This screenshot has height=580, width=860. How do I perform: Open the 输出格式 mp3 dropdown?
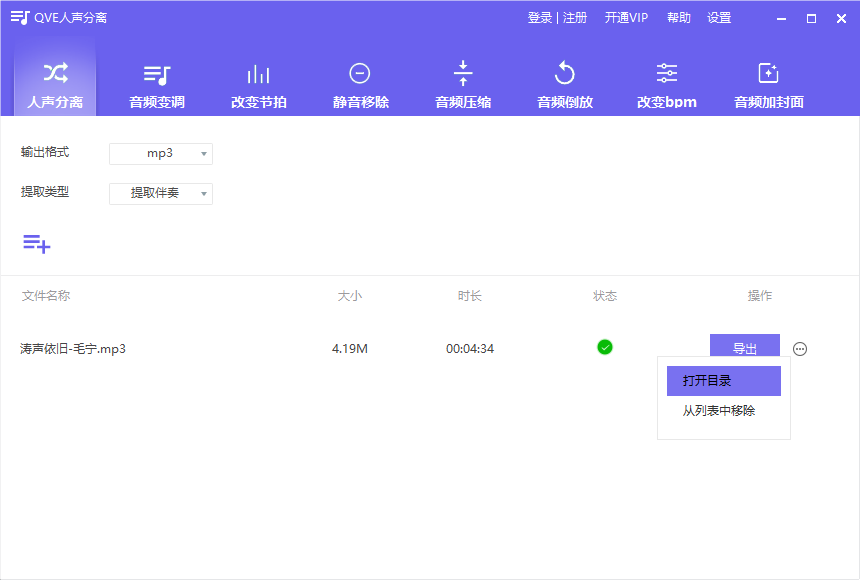tap(160, 153)
